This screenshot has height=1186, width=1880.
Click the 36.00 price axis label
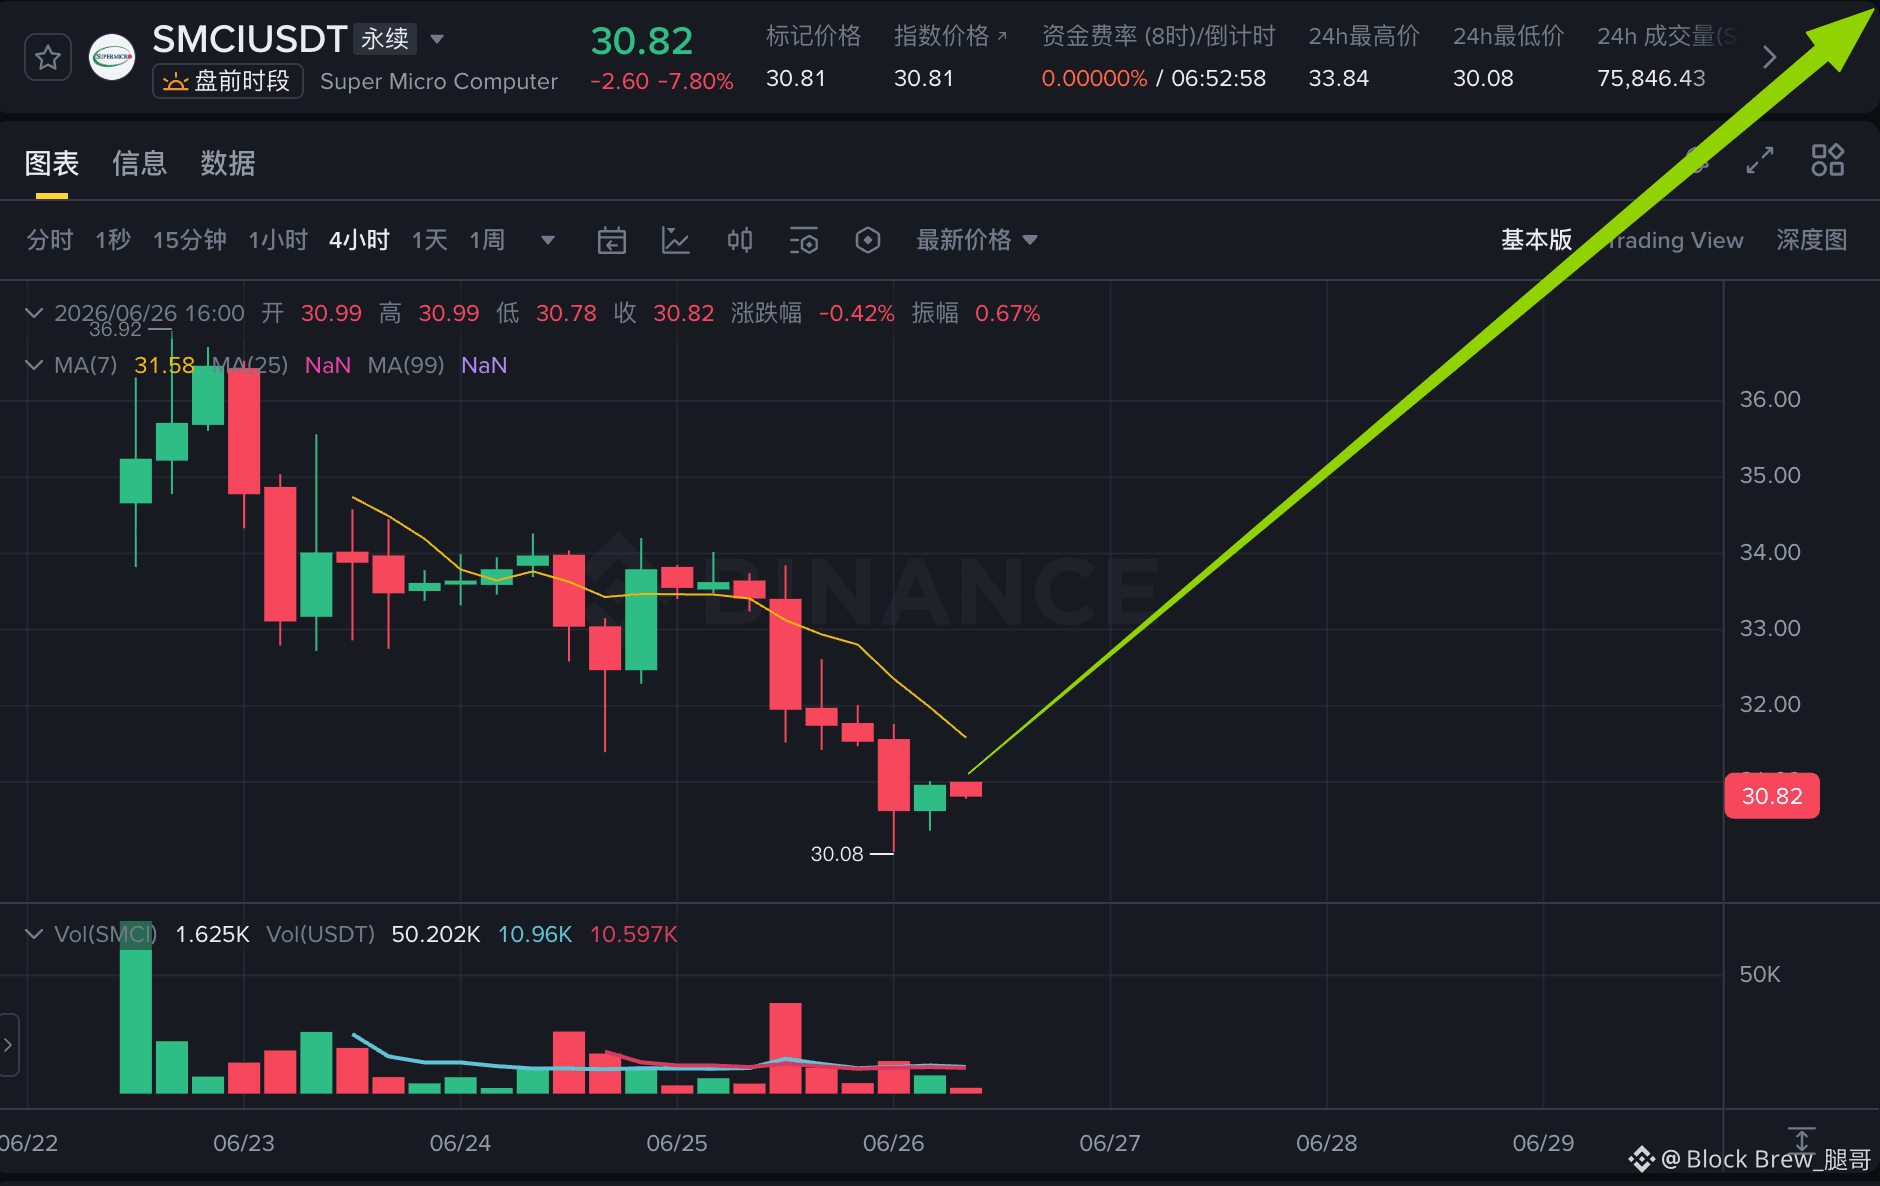[1770, 399]
